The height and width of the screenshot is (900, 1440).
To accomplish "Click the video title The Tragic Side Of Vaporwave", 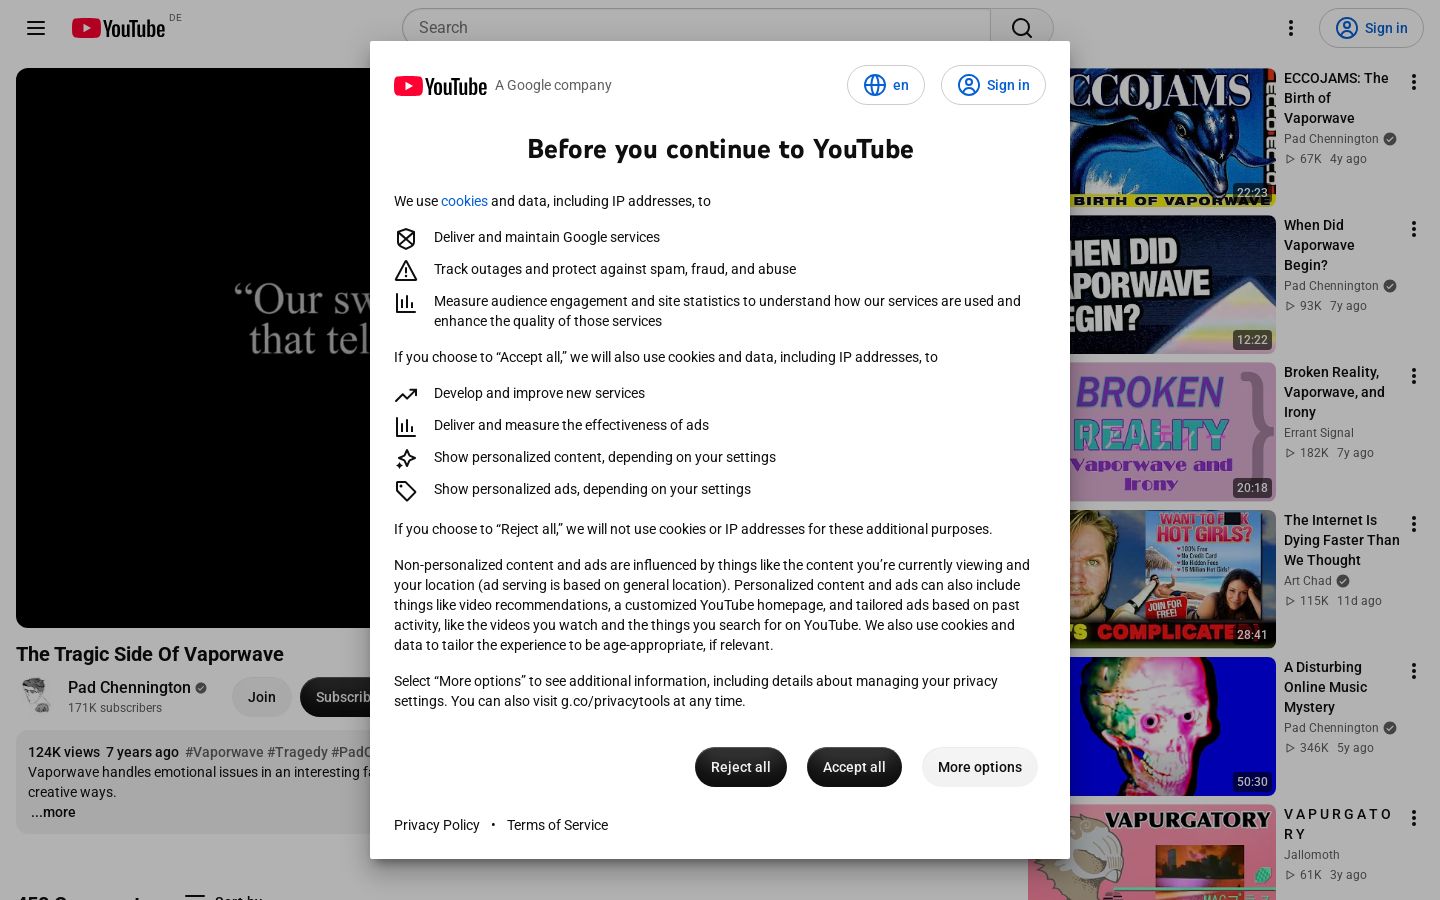I will click(x=150, y=654).
